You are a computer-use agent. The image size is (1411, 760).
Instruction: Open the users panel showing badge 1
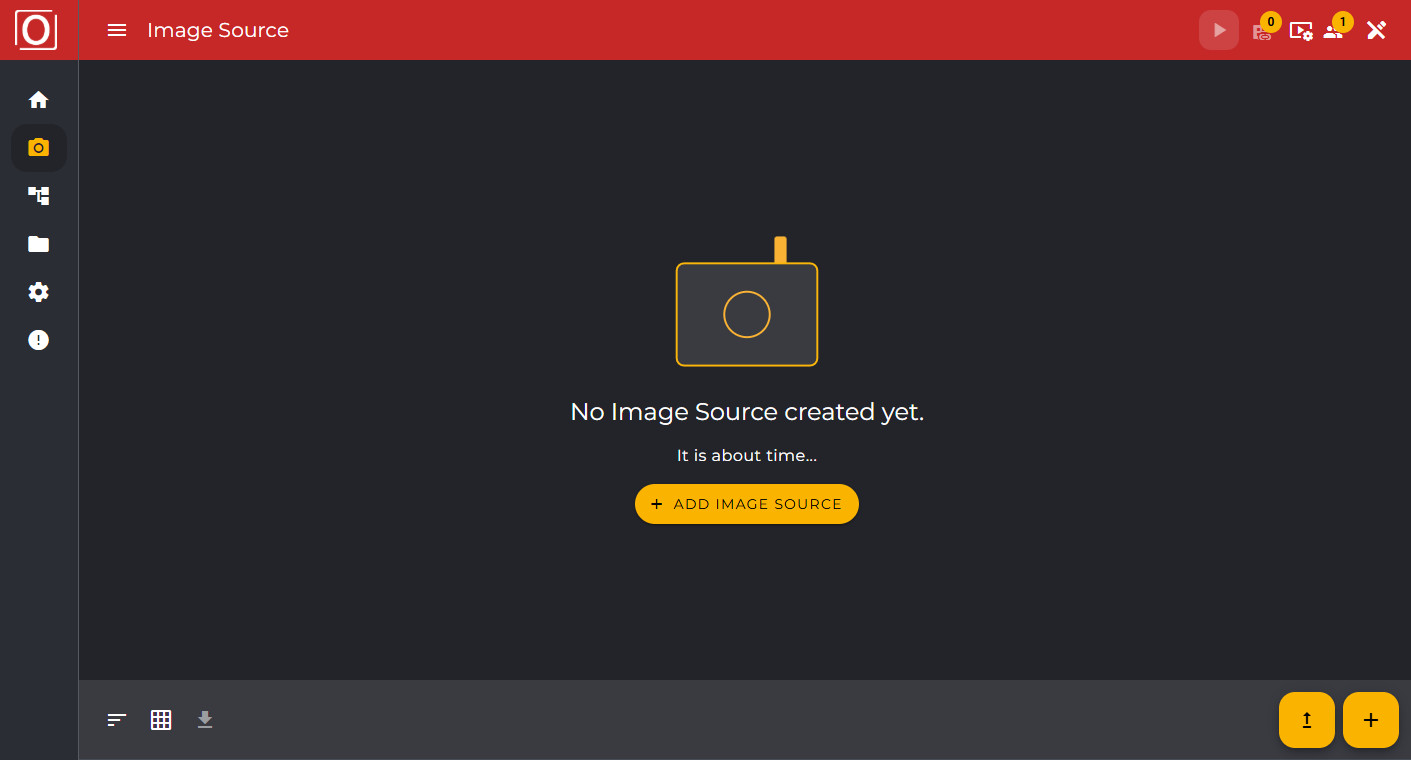[1334, 32]
